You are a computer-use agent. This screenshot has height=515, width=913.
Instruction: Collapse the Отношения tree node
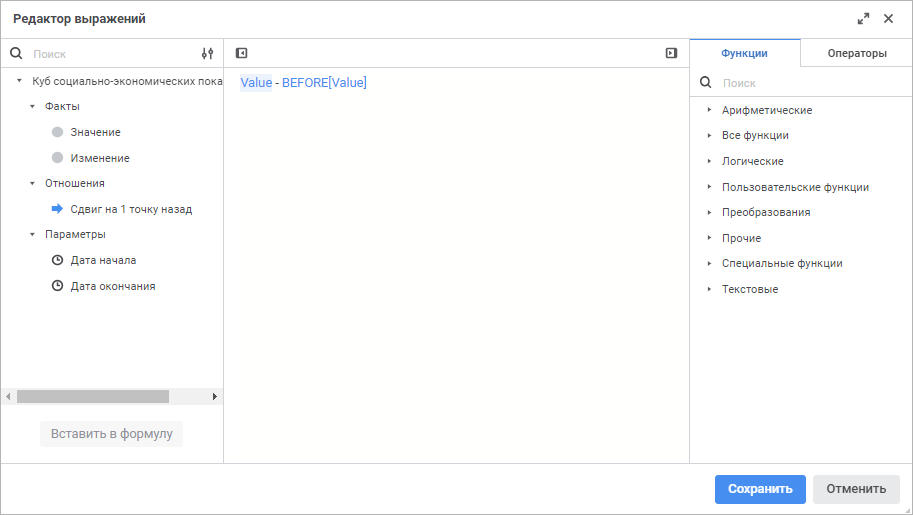[32, 184]
